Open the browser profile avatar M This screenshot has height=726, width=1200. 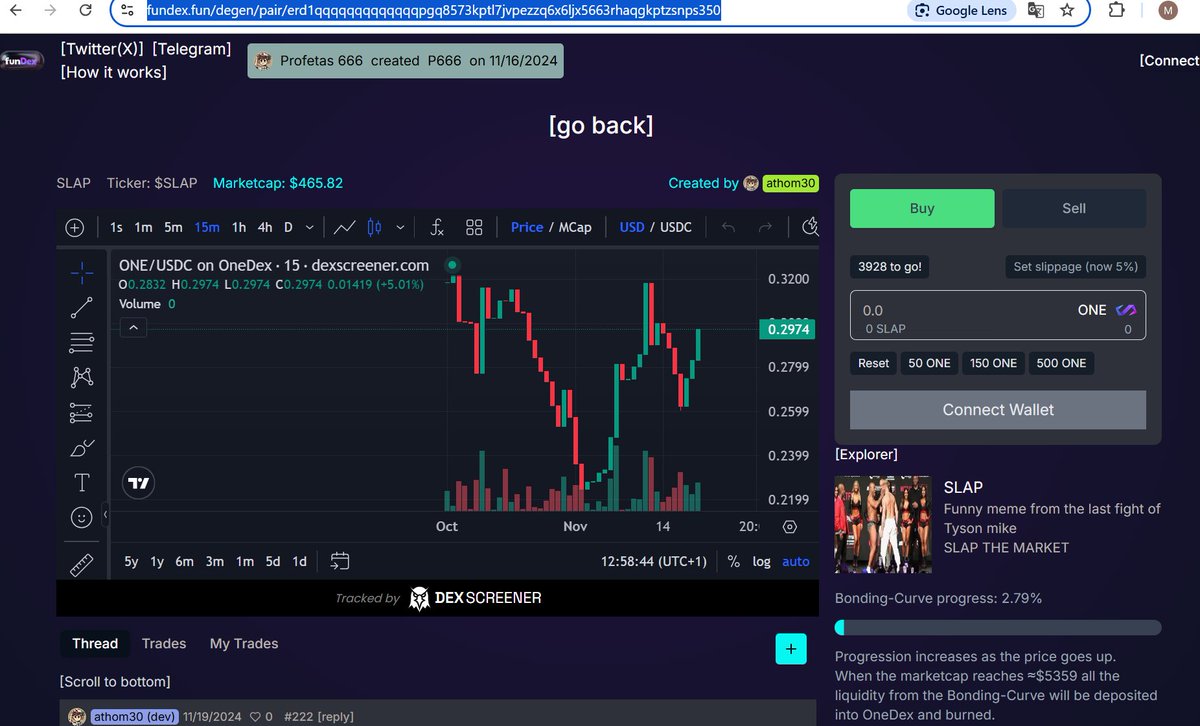[x=1168, y=10]
